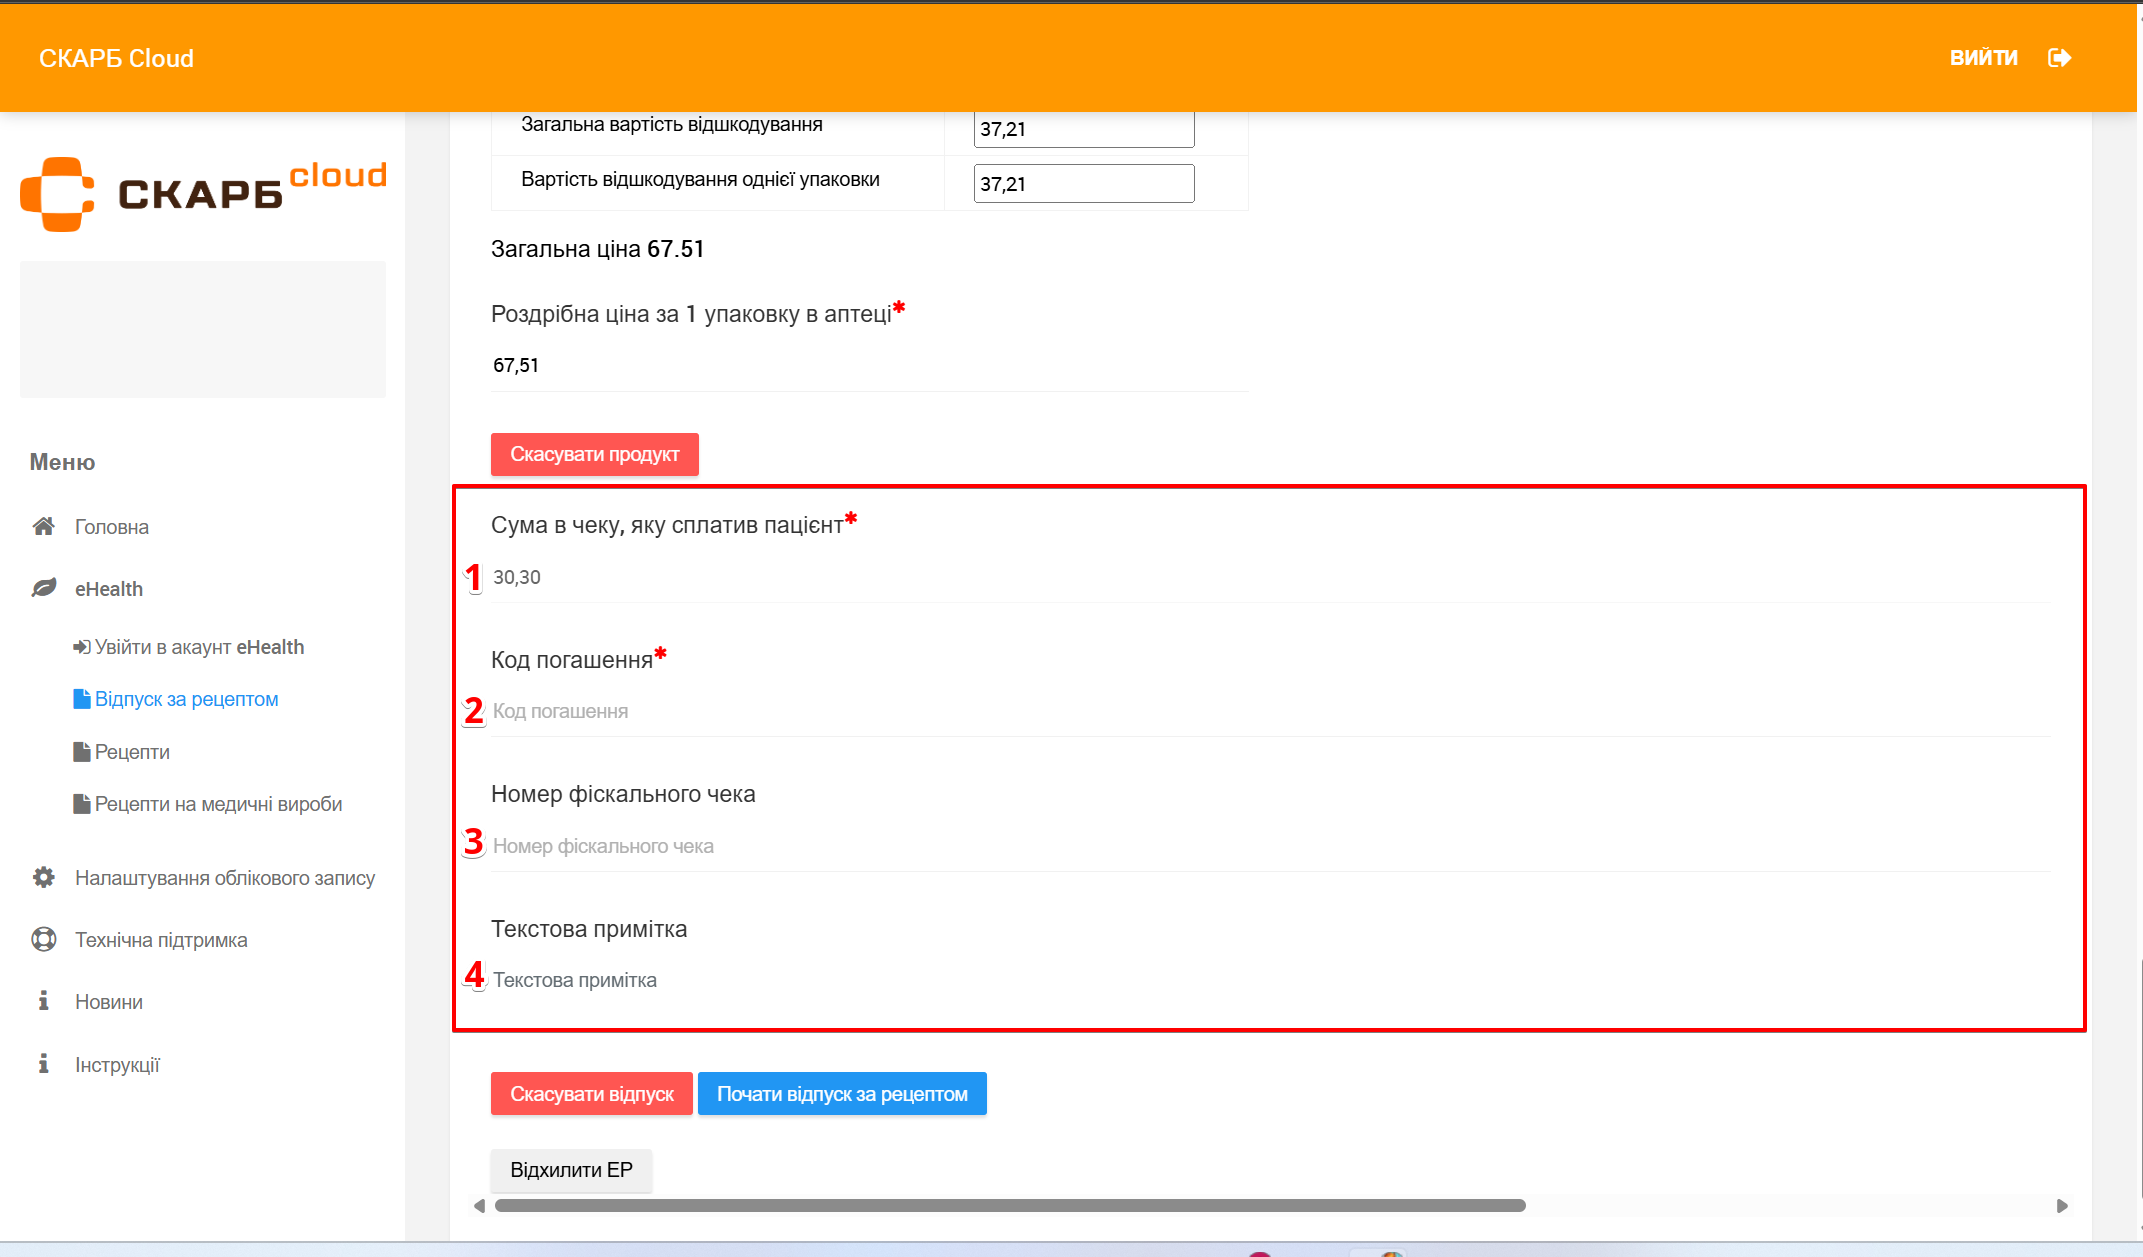Click the info icon beside Новини
This screenshot has height=1257, width=2143.
(x=43, y=1001)
